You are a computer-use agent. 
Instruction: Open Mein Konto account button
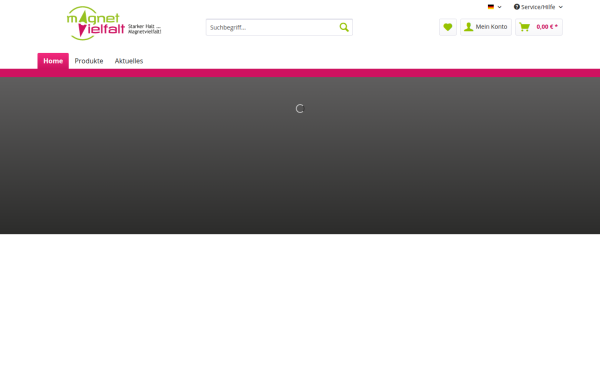pos(486,27)
